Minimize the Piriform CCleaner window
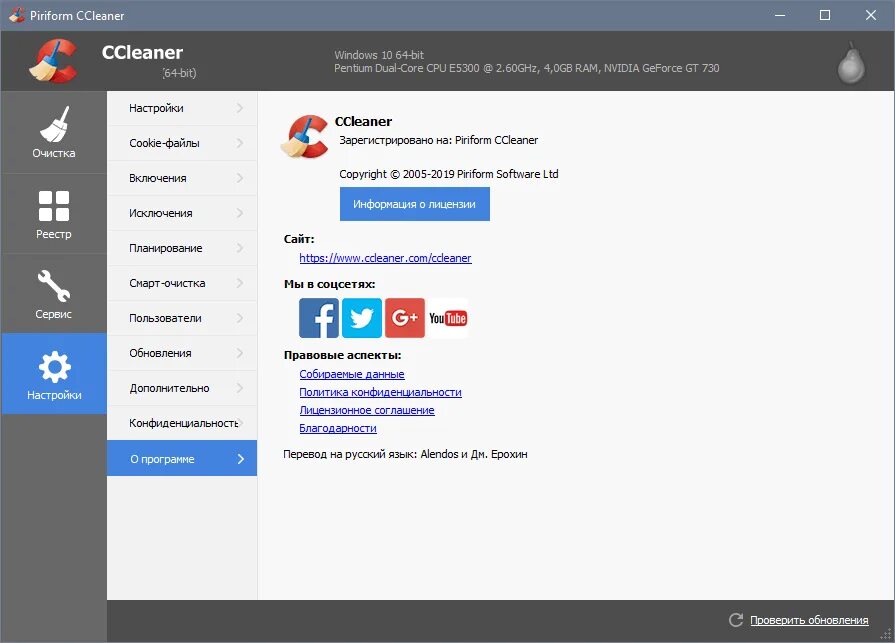This screenshot has width=895, height=643. pyautogui.click(x=780, y=15)
